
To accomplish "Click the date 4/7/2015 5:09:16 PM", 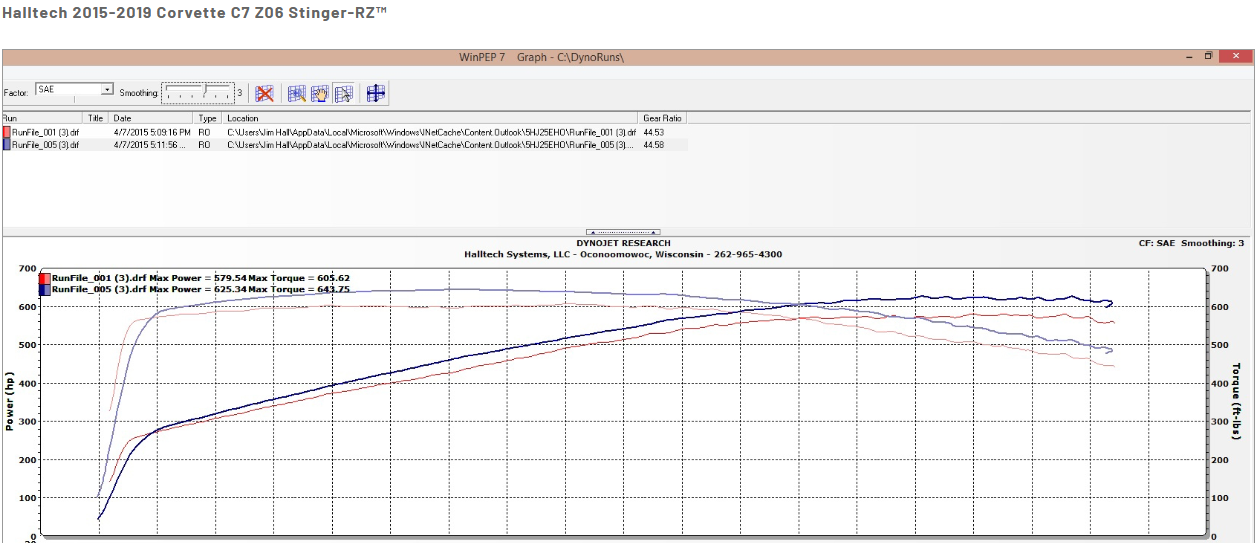I will pos(152,132).
